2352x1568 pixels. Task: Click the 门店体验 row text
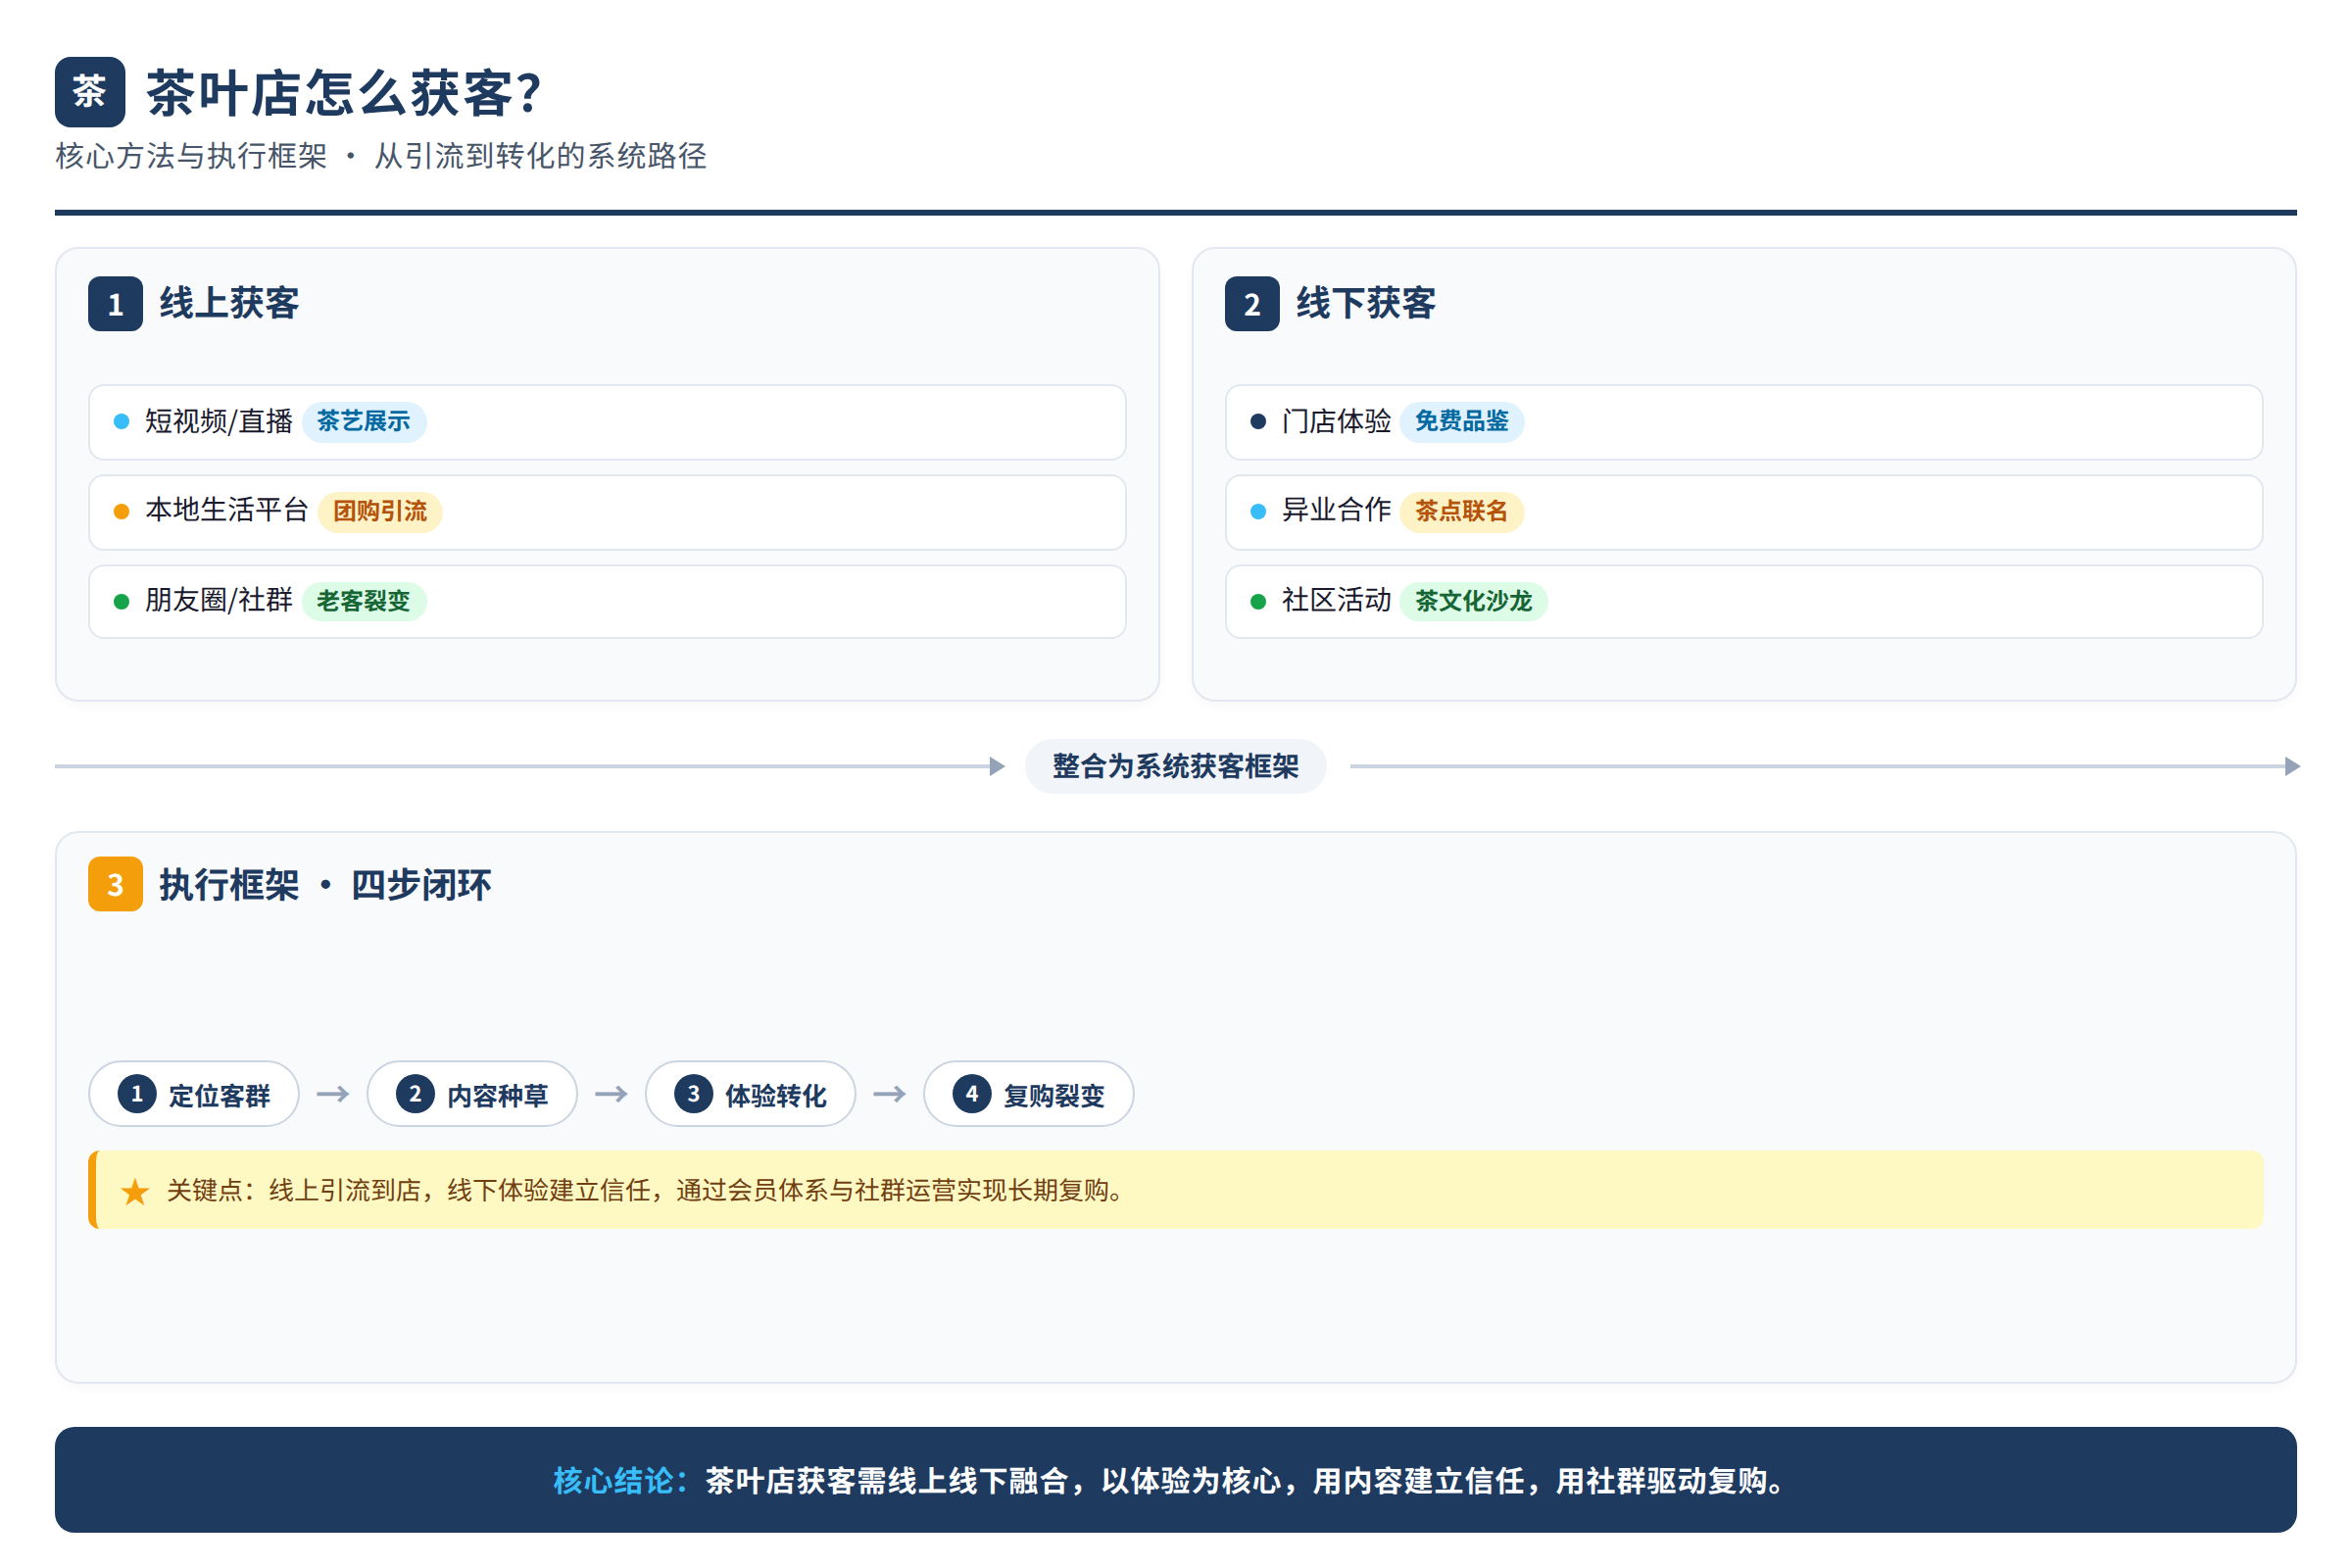(1336, 422)
